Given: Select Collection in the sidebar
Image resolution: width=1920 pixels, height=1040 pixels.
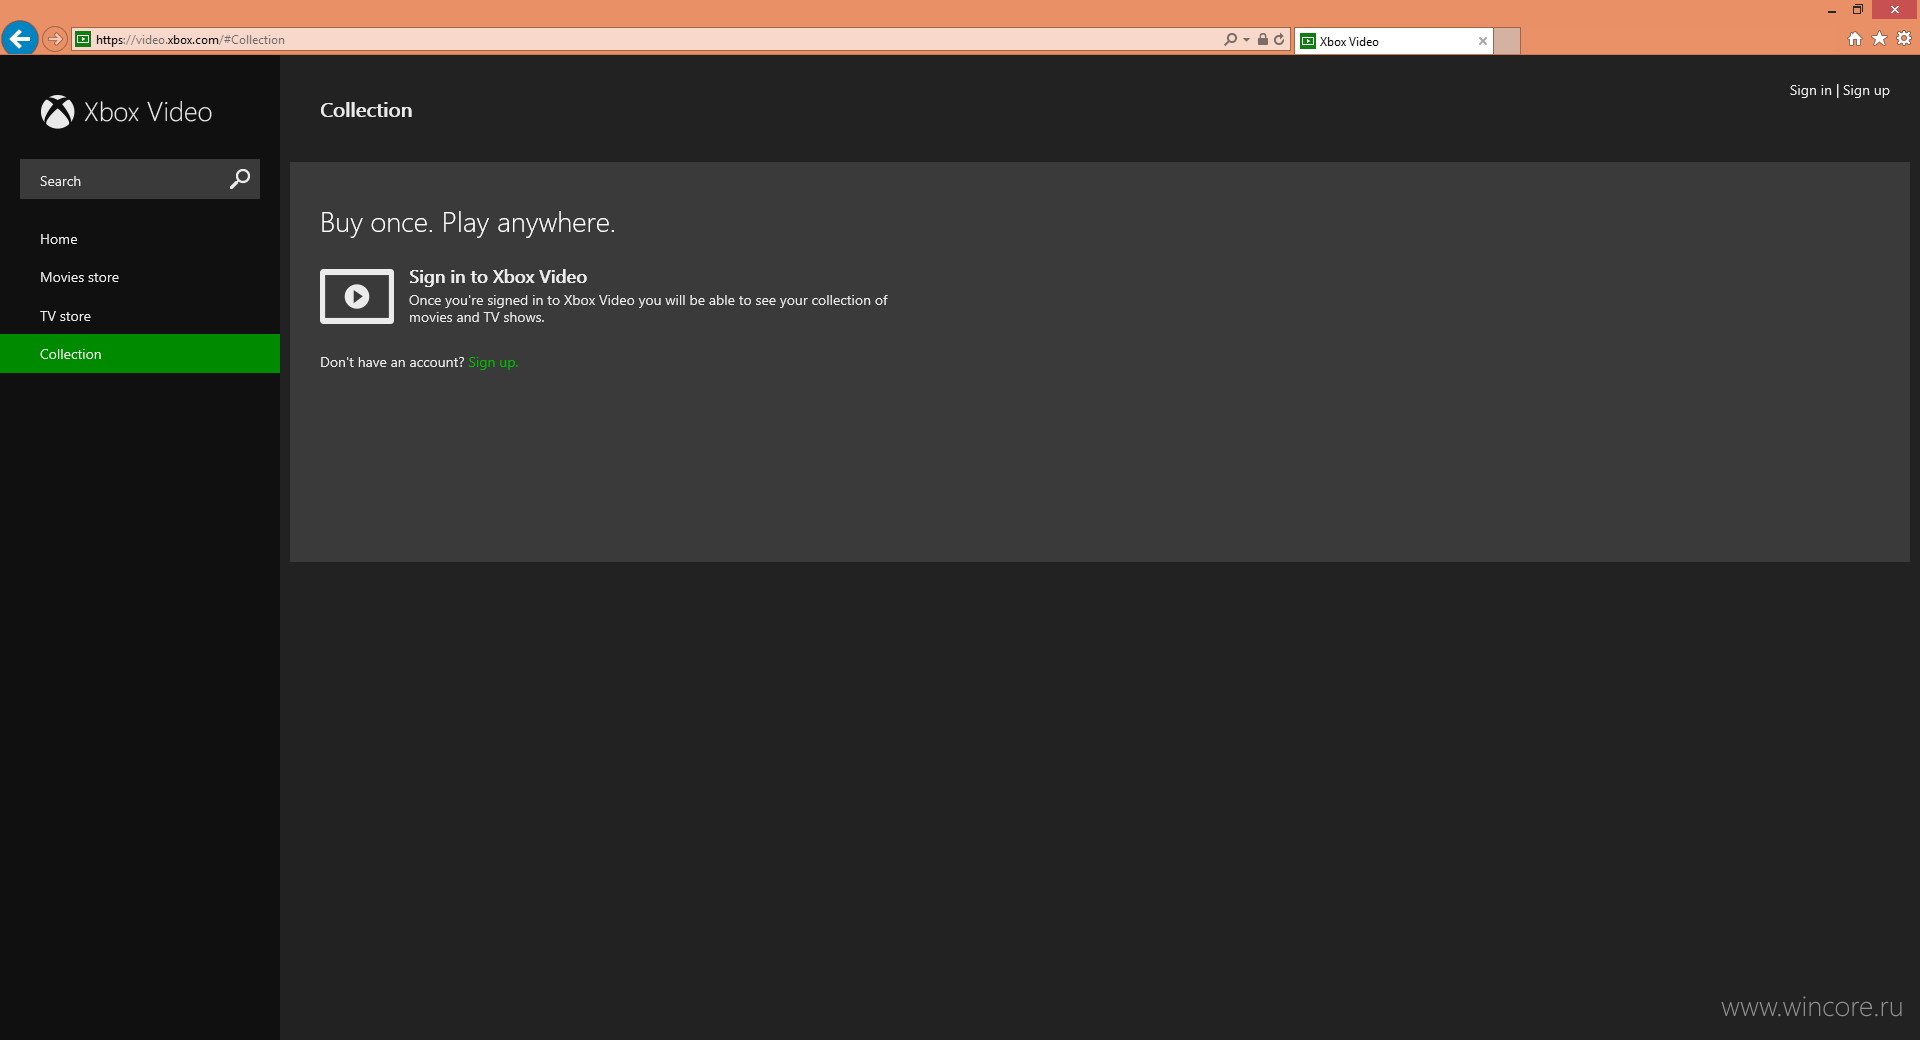Looking at the screenshot, I should [140, 354].
